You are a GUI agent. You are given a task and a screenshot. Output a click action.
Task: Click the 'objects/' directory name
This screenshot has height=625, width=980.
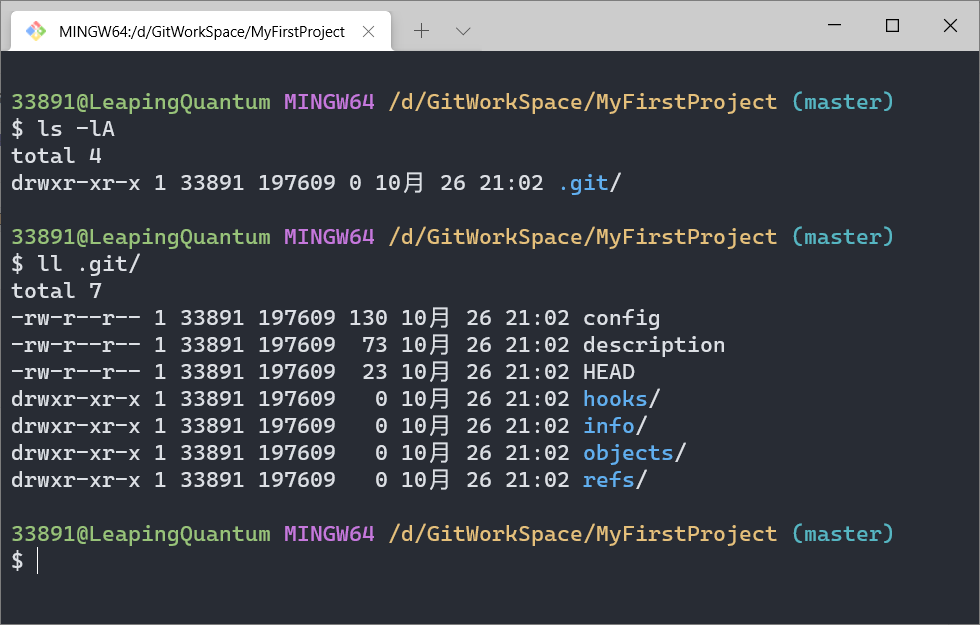[634, 452]
